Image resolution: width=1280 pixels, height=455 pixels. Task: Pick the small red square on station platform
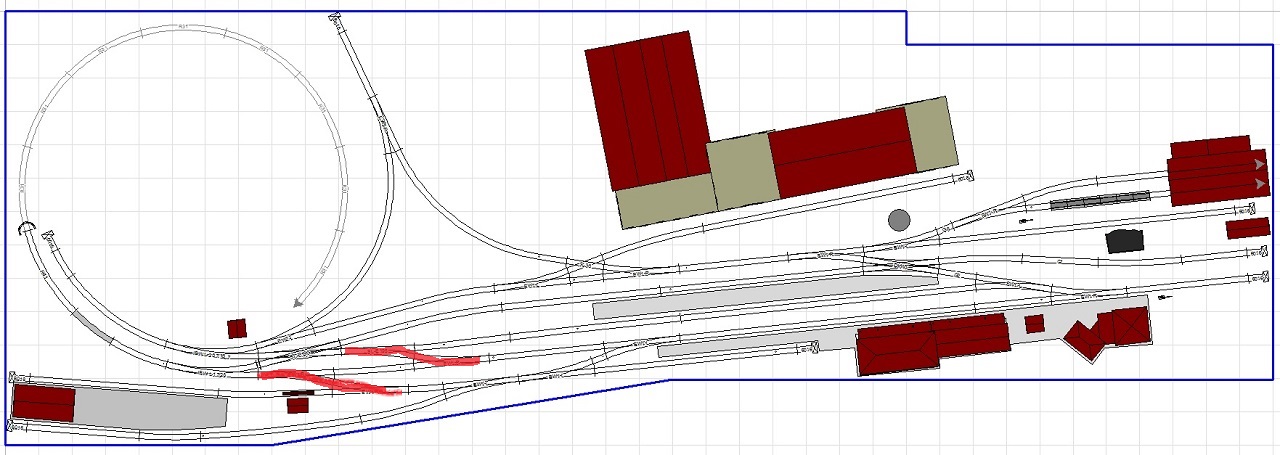tap(1035, 324)
